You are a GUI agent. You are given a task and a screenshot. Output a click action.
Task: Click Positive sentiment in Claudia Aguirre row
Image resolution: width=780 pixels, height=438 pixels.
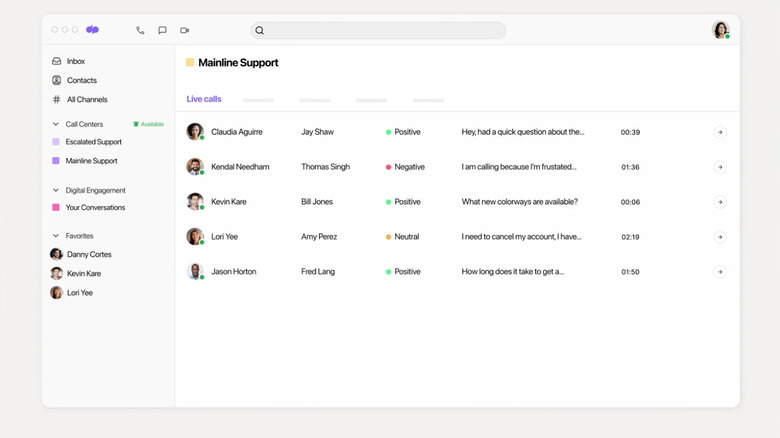click(x=403, y=132)
